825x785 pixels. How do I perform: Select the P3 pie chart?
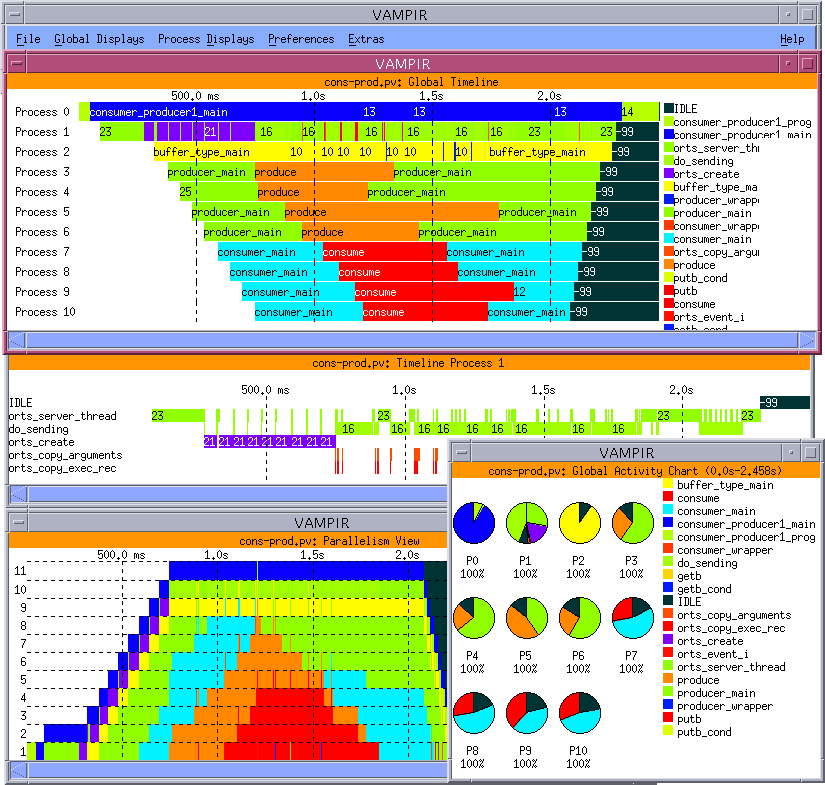(x=632, y=522)
